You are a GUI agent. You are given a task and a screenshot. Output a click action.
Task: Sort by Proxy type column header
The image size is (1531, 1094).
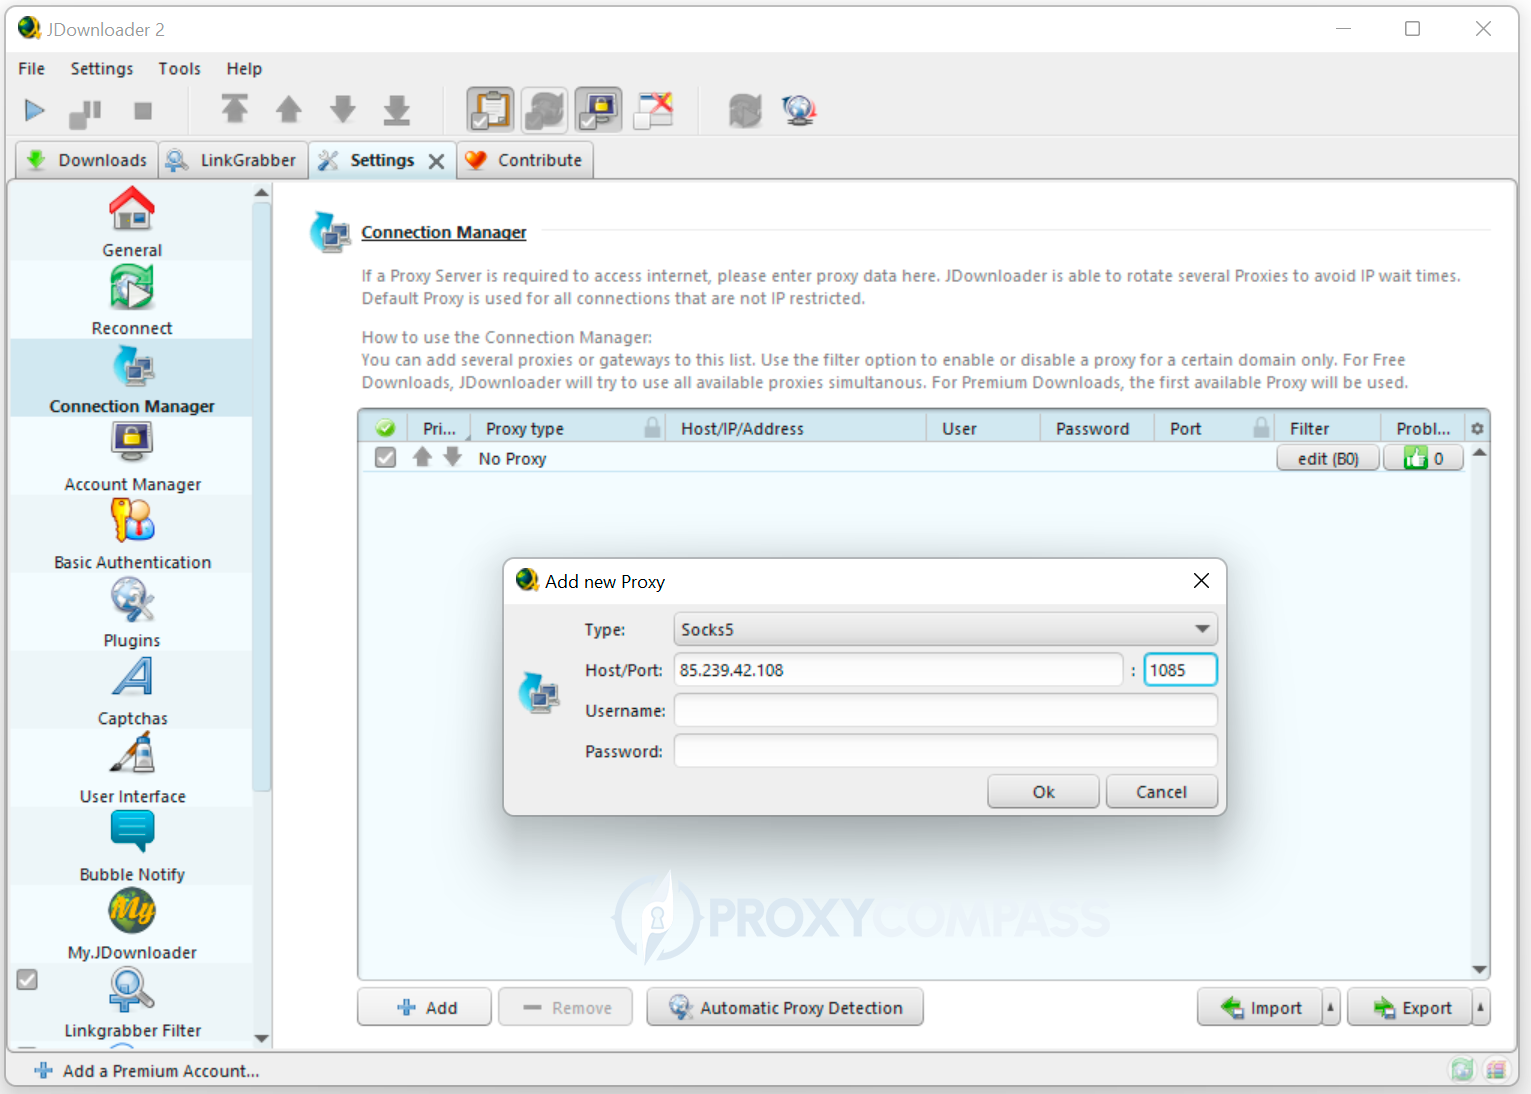pos(568,428)
